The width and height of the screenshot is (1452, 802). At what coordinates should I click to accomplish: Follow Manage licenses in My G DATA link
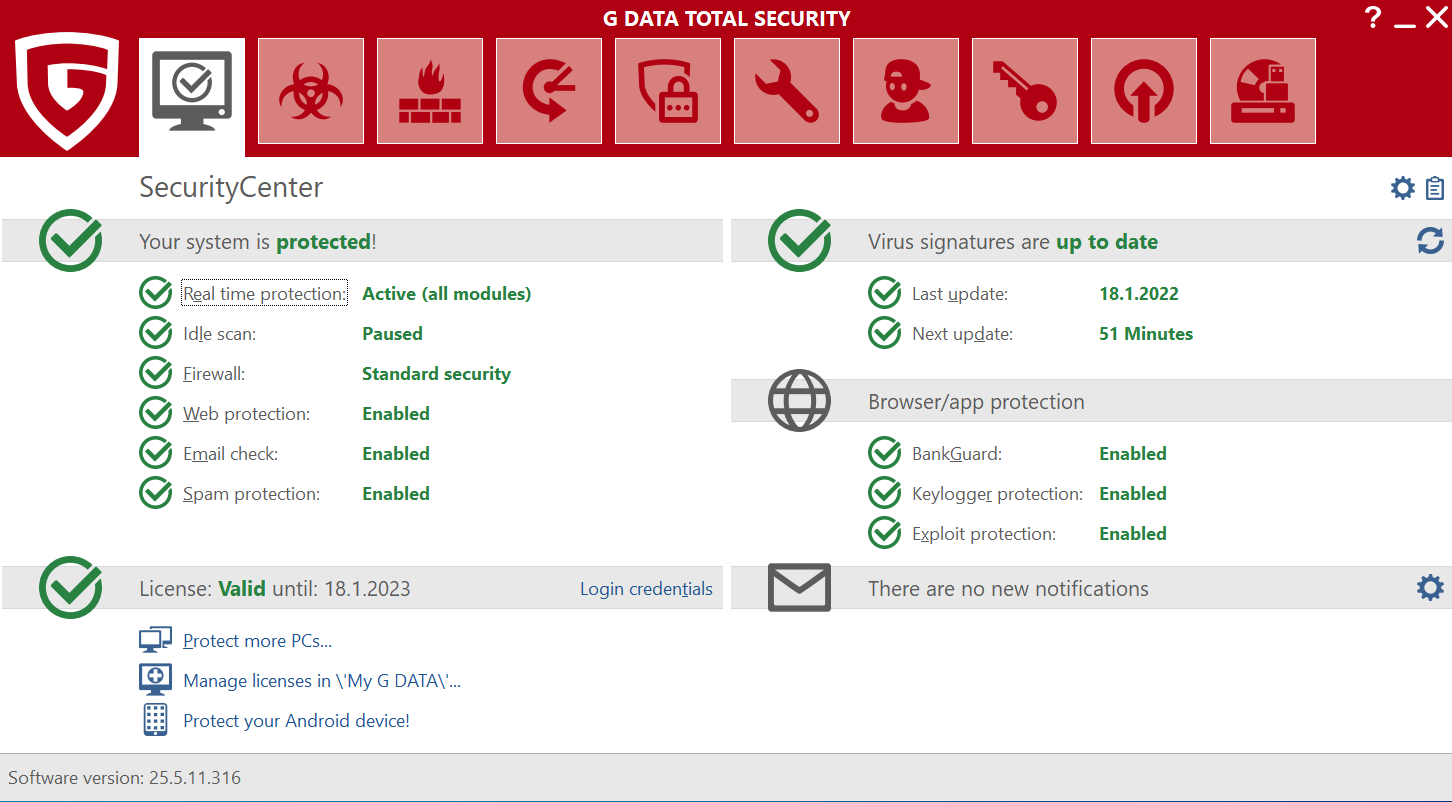322,681
